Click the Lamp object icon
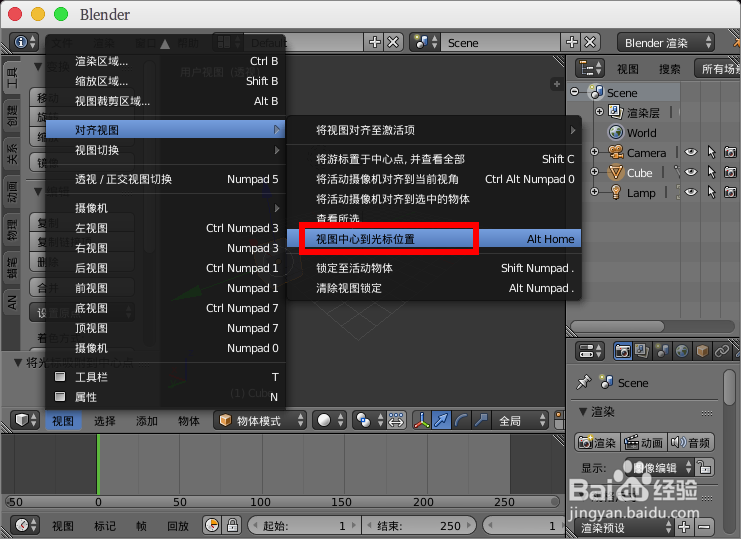 click(x=616, y=192)
